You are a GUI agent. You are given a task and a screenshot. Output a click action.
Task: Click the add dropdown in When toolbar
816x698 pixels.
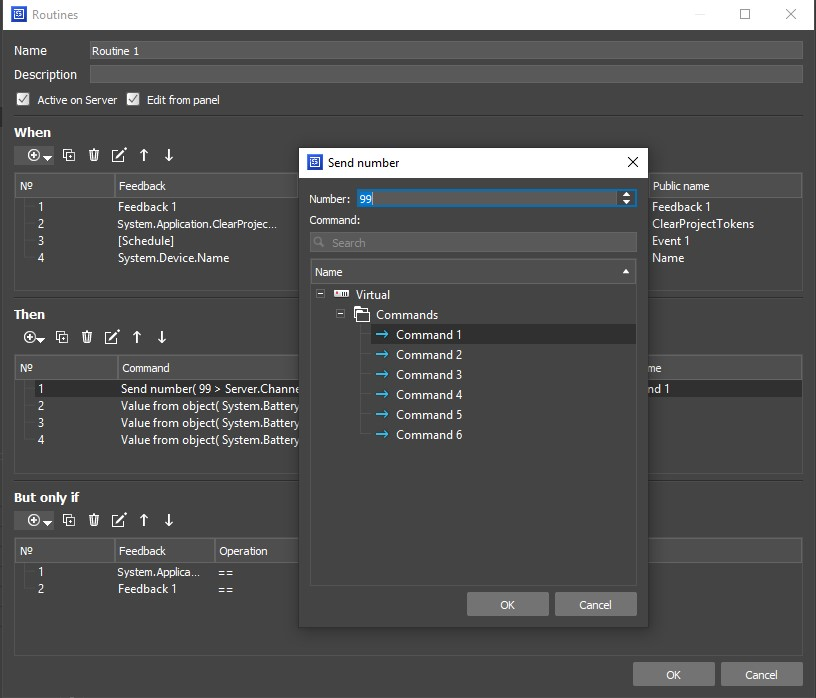39,155
